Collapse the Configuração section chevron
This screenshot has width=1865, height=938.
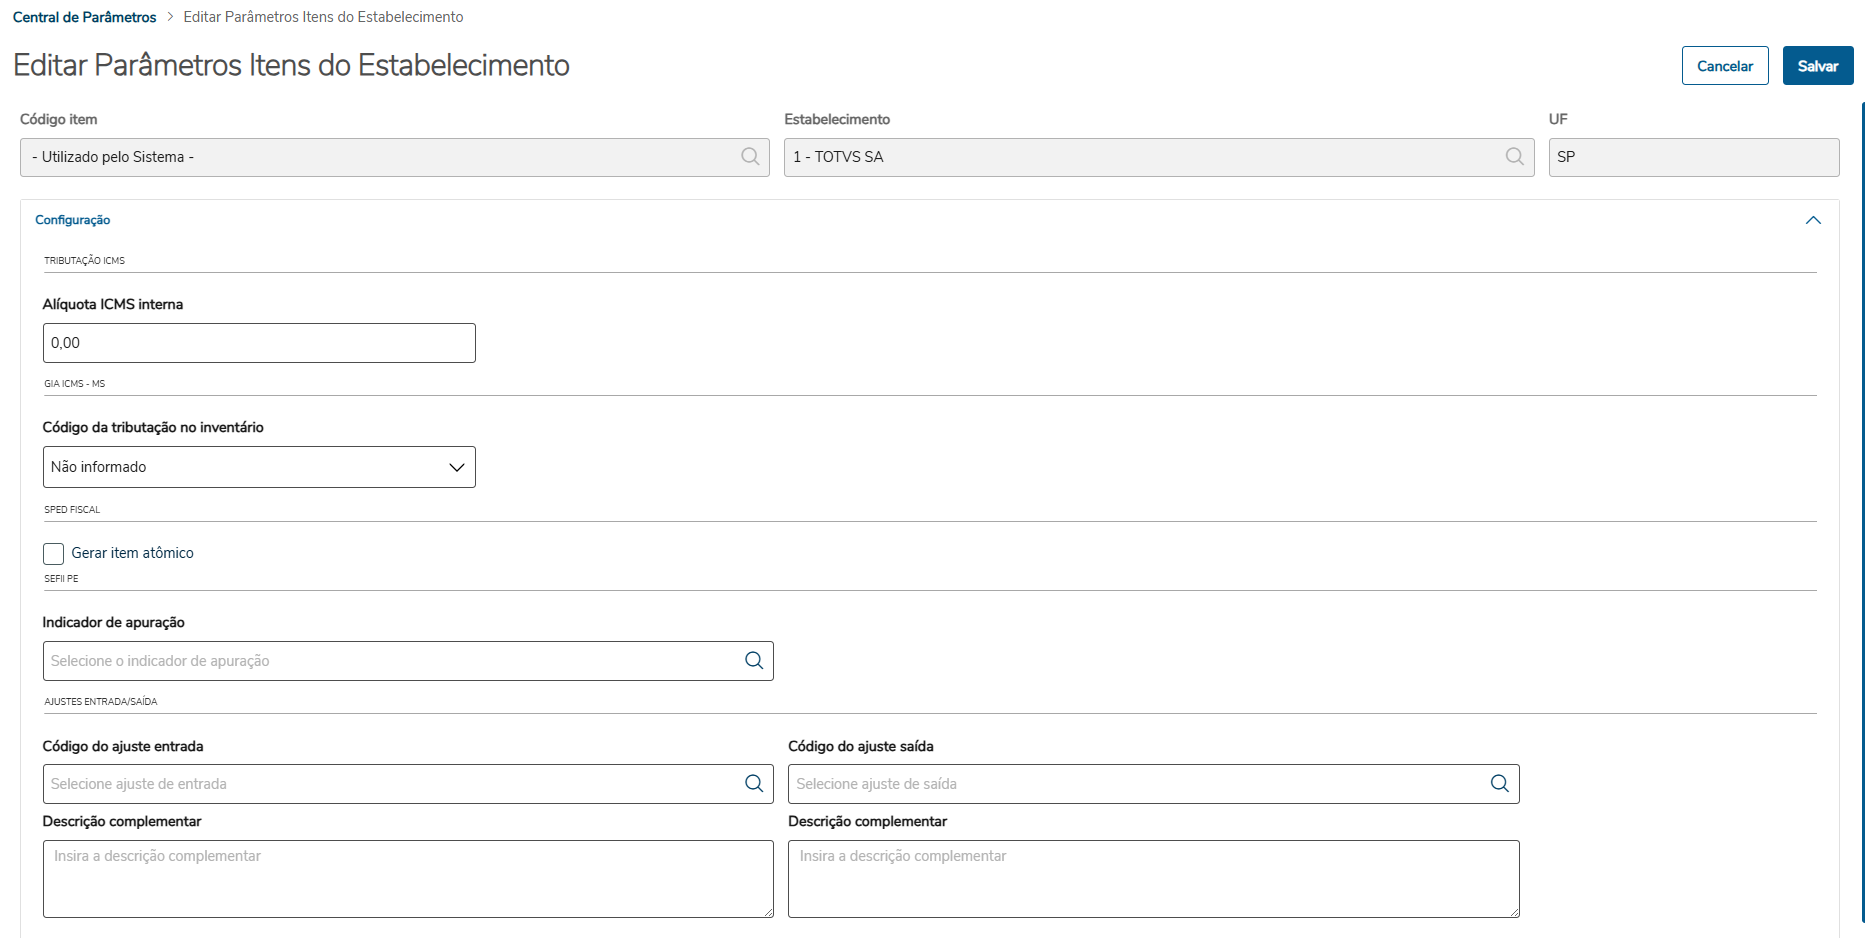click(x=1813, y=220)
